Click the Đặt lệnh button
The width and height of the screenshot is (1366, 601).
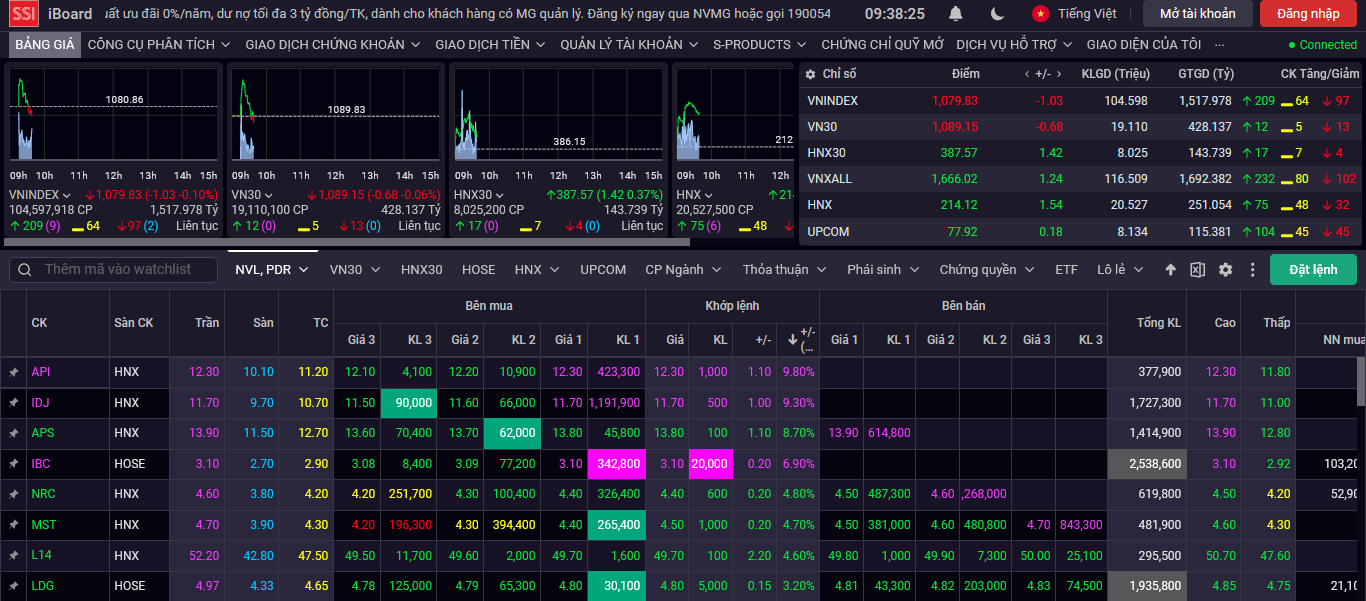(1313, 270)
